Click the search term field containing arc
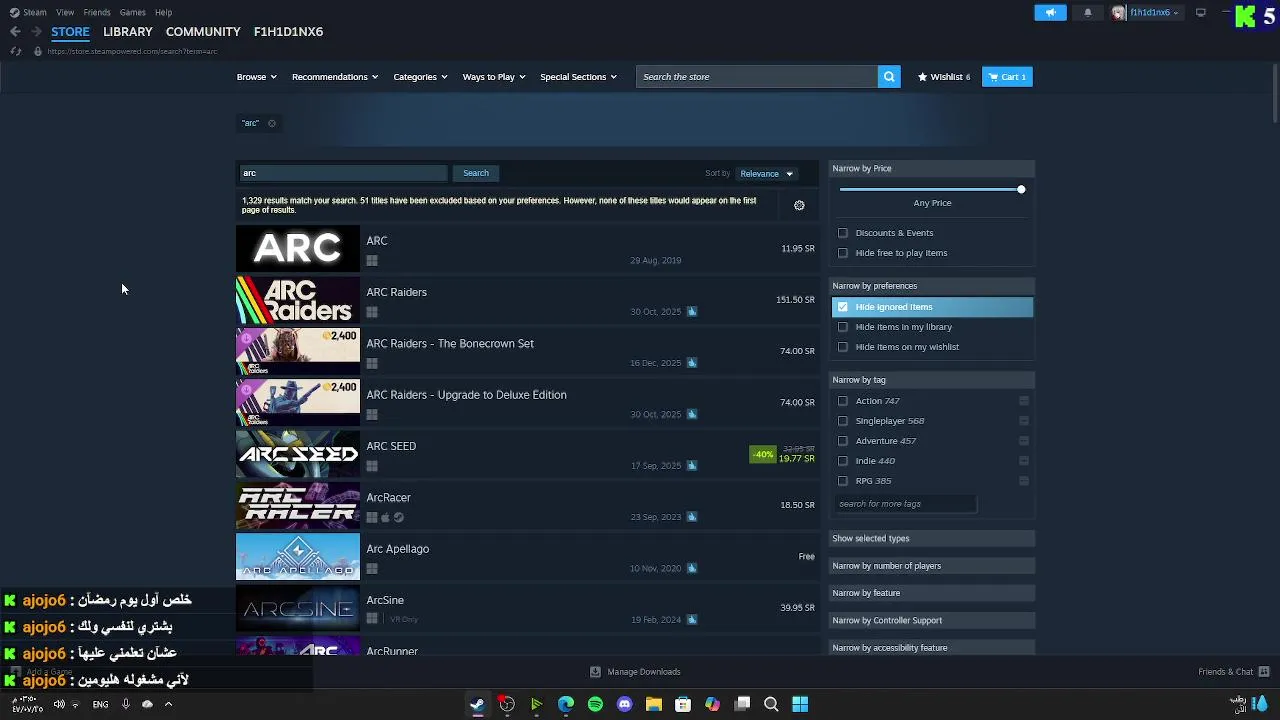Viewport: 1280px width, 720px height. 342,173
